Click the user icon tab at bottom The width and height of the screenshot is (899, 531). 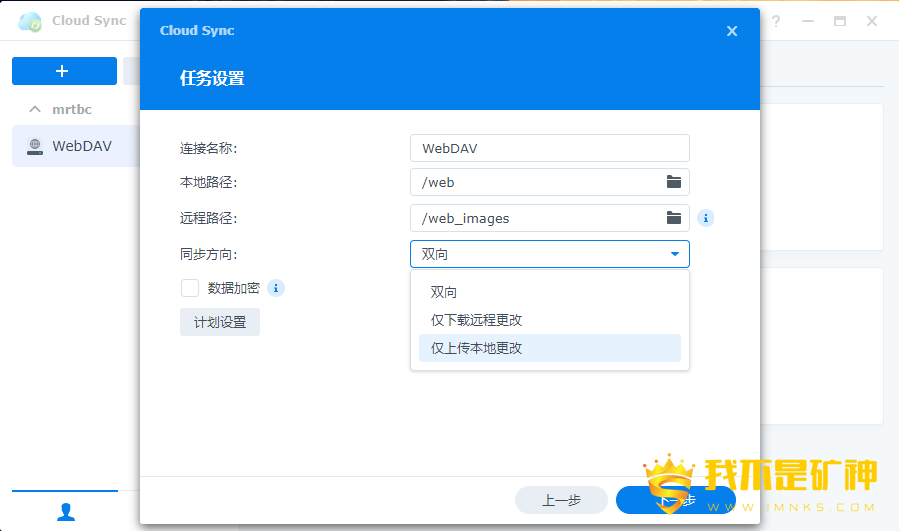point(65,512)
